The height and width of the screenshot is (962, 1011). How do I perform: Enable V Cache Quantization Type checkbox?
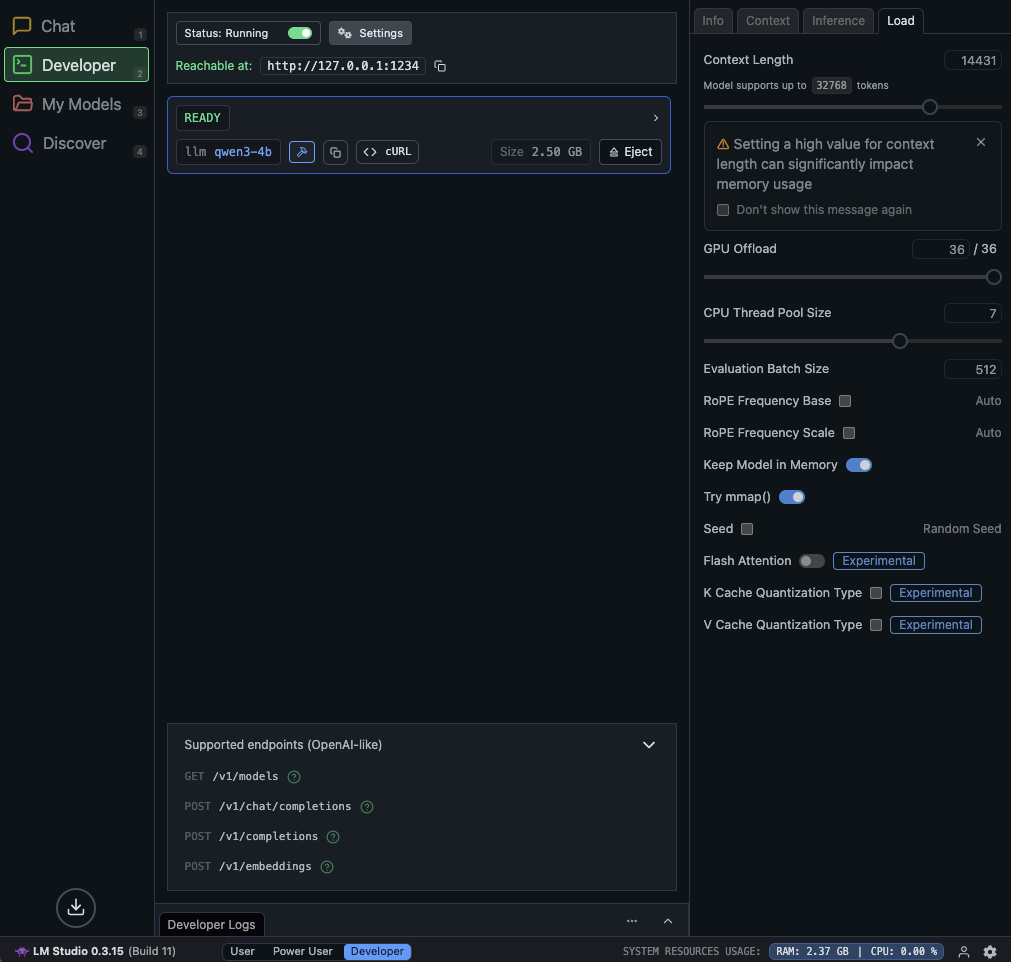(876, 625)
